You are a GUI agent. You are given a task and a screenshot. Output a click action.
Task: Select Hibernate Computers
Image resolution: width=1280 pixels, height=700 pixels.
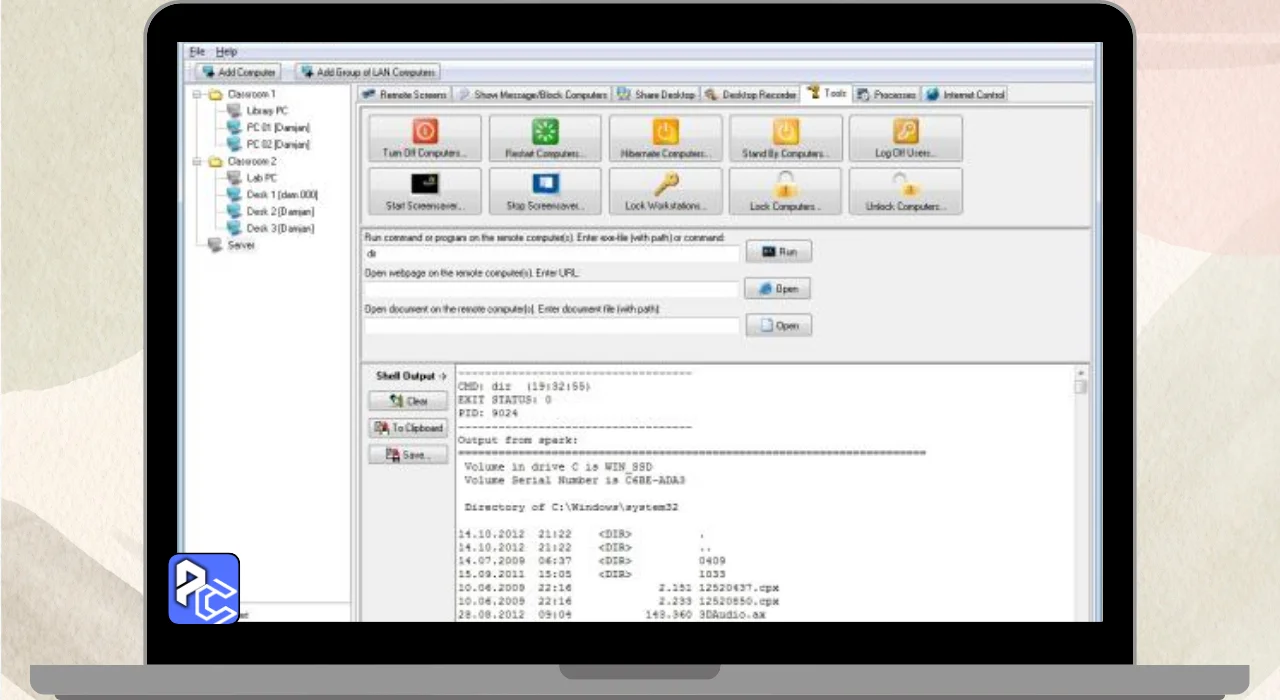point(665,138)
